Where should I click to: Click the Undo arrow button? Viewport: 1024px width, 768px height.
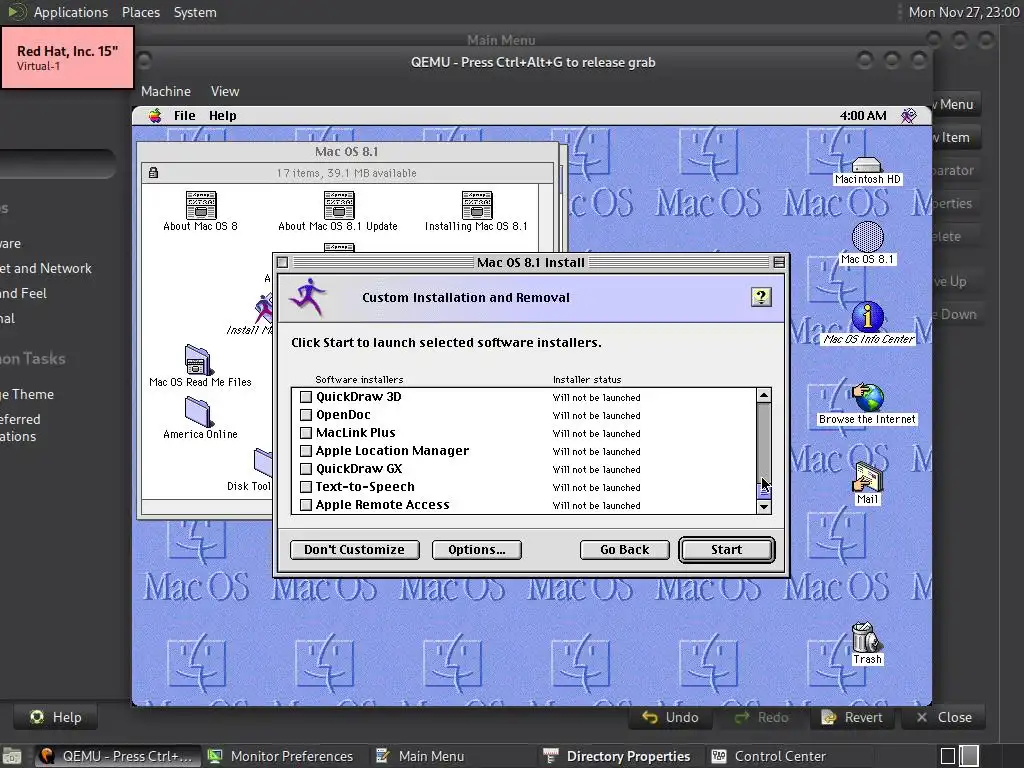(x=671, y=717)
